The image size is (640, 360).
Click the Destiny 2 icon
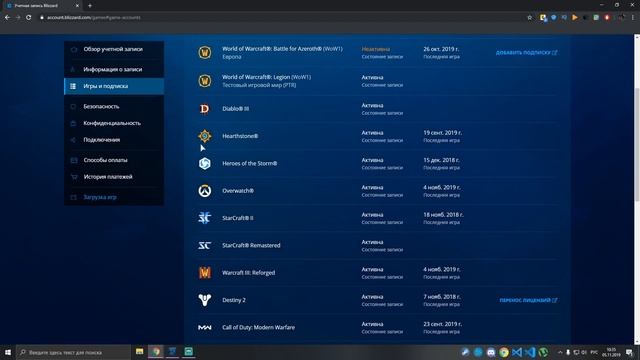pos(205,300)
